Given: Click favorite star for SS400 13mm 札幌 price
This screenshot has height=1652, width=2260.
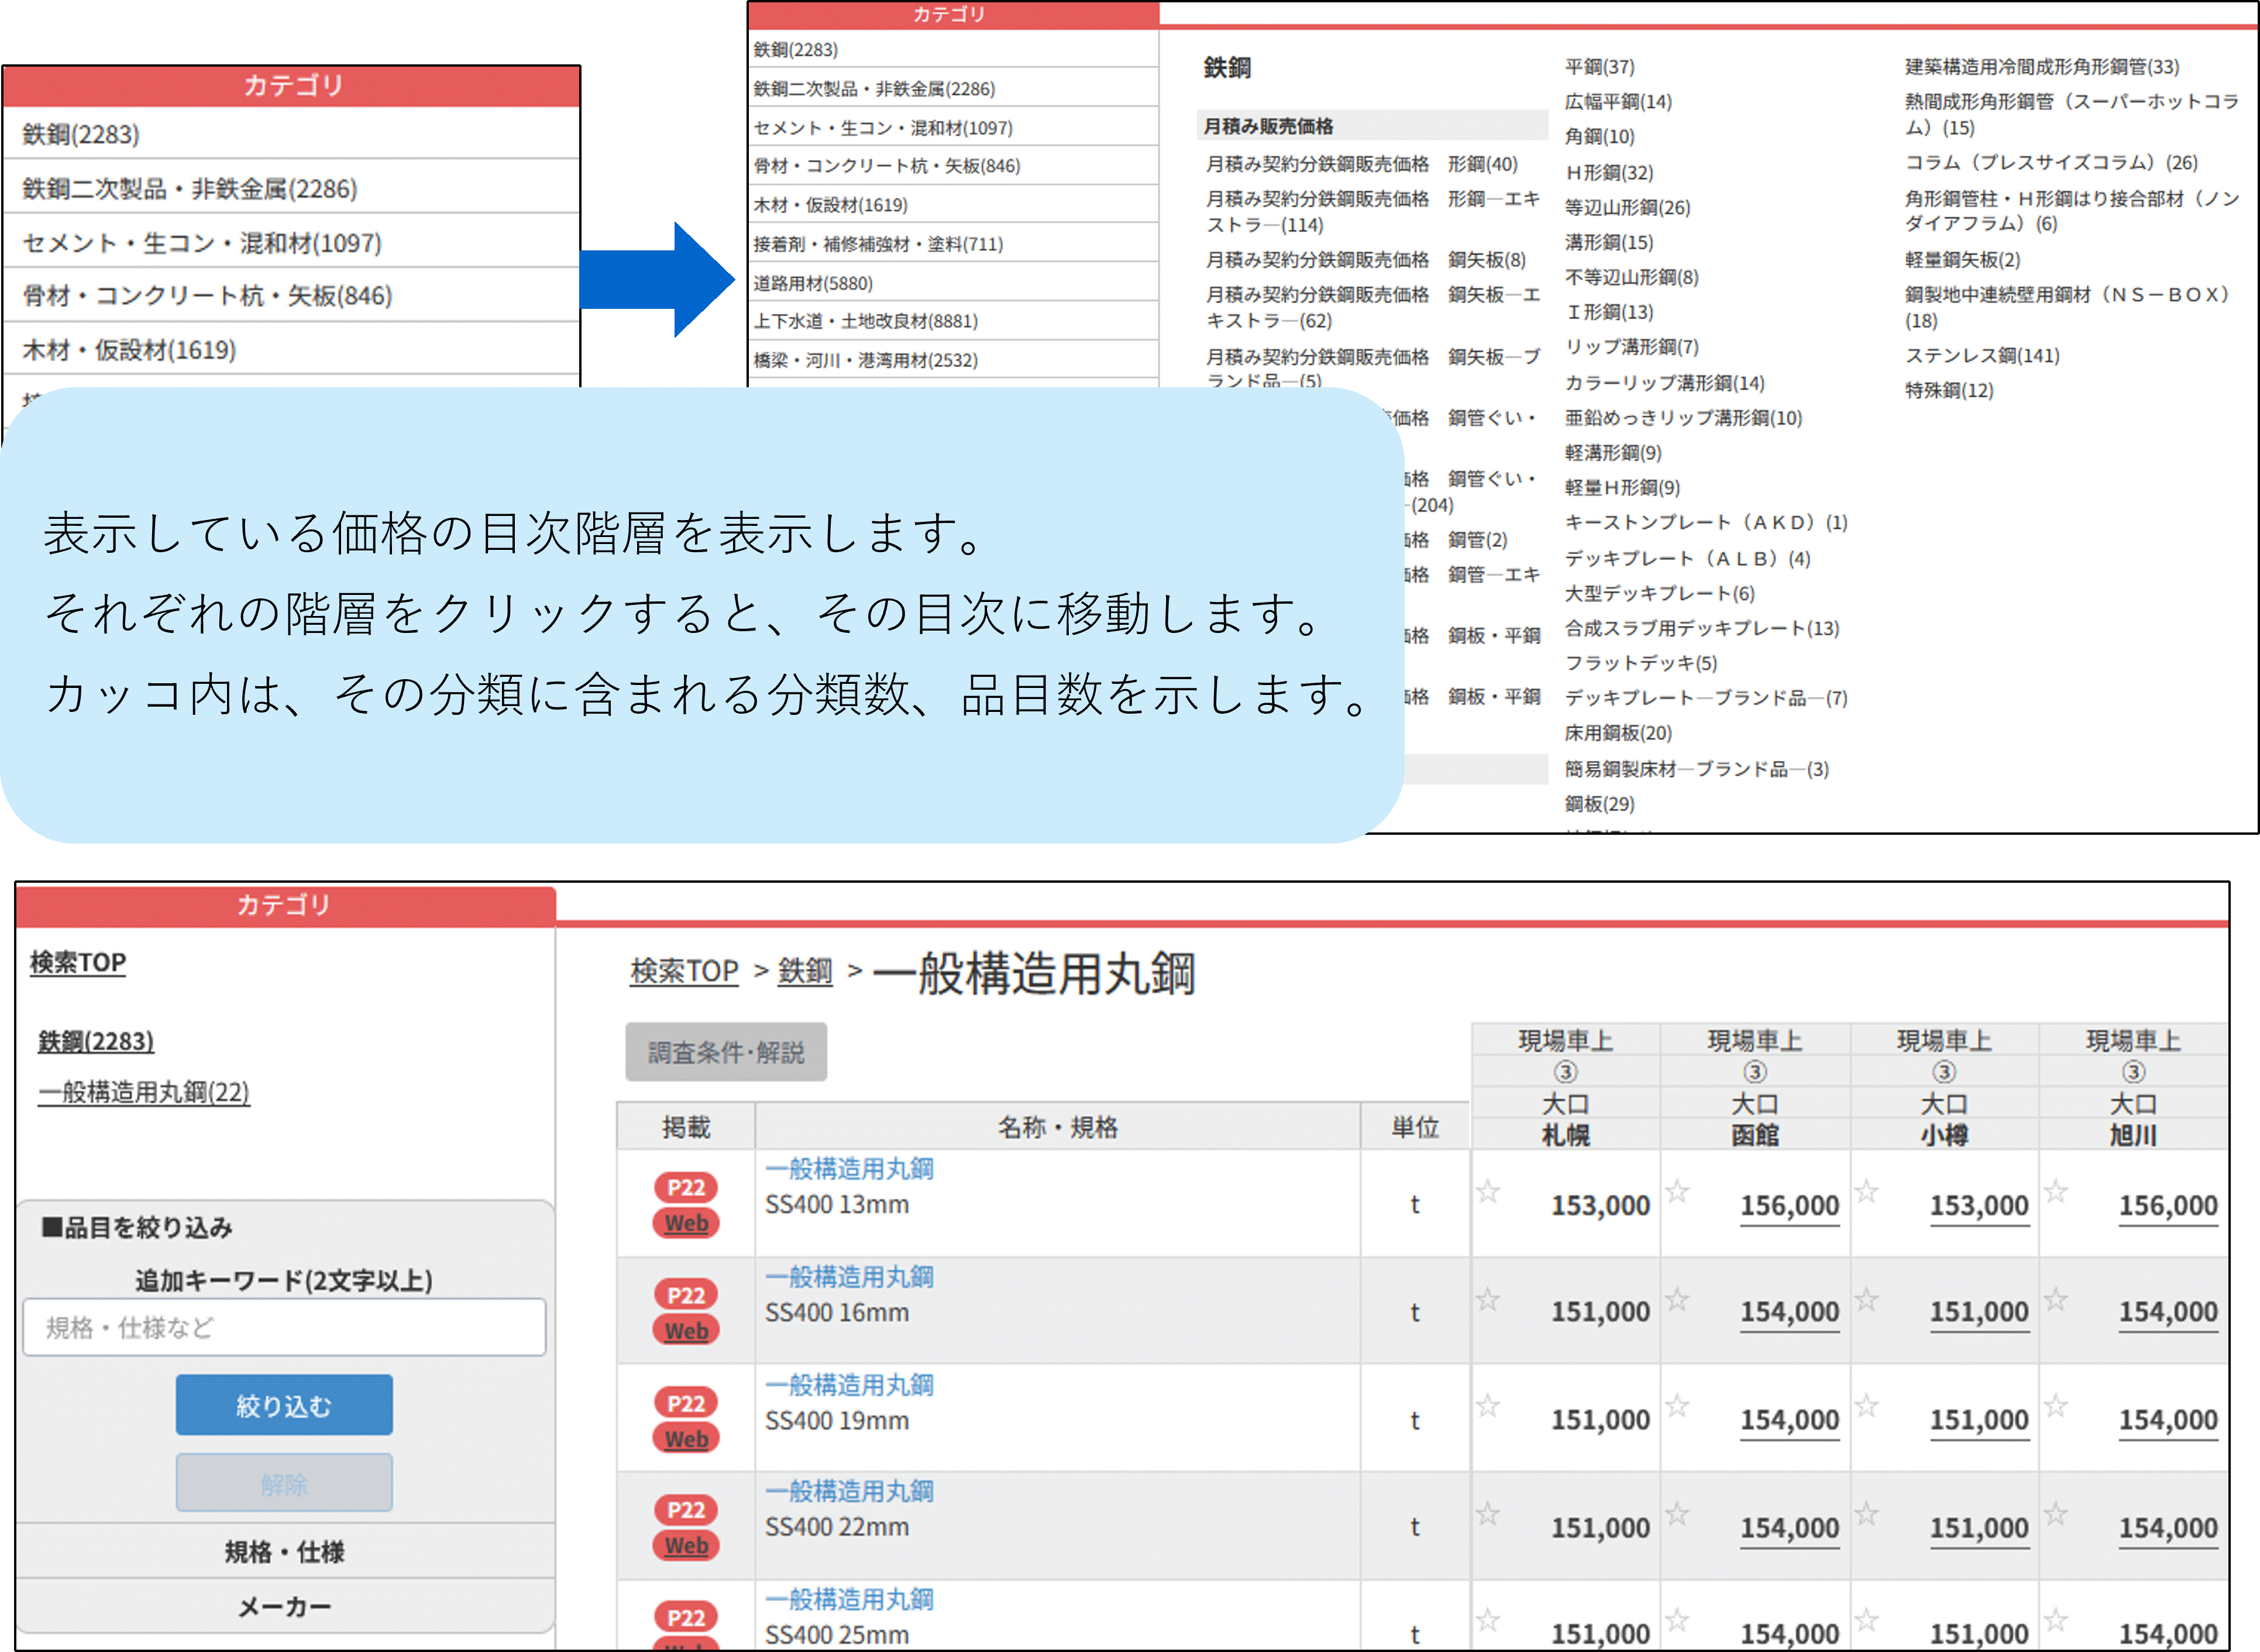Looking at the screenshot, I should click(x=1487, y=1191).
